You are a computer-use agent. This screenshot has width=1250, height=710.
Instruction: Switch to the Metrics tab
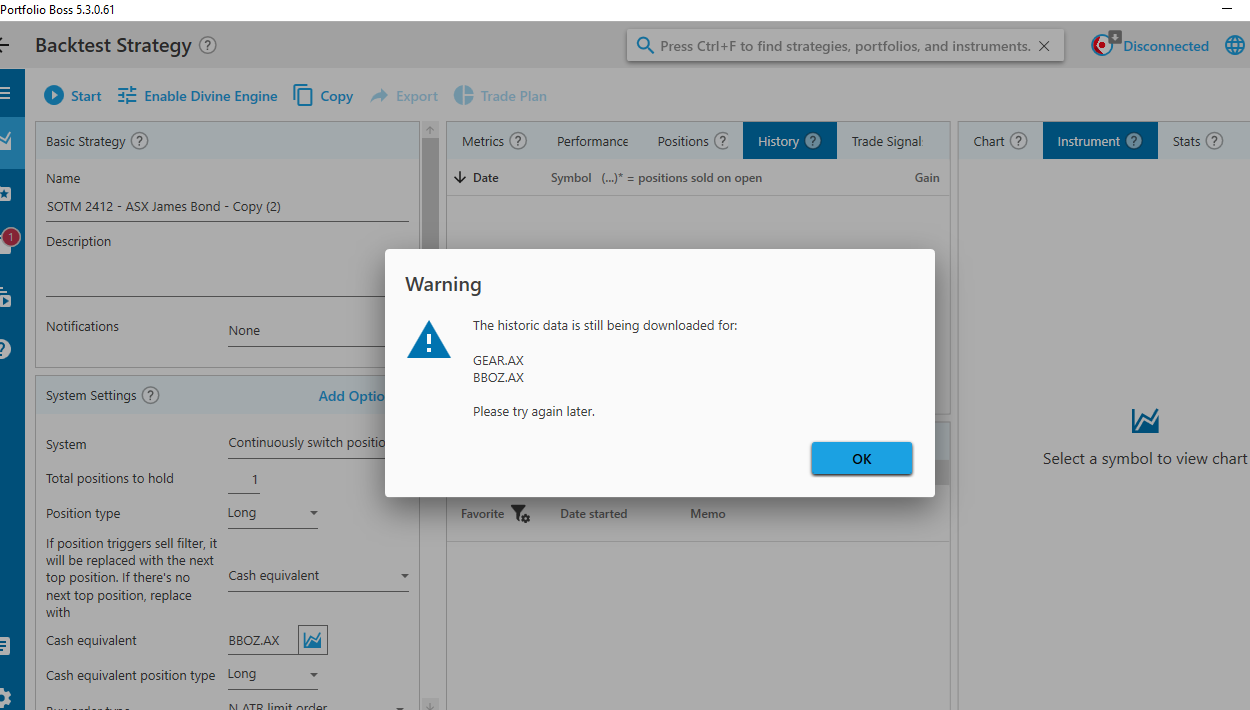point(493,141)
